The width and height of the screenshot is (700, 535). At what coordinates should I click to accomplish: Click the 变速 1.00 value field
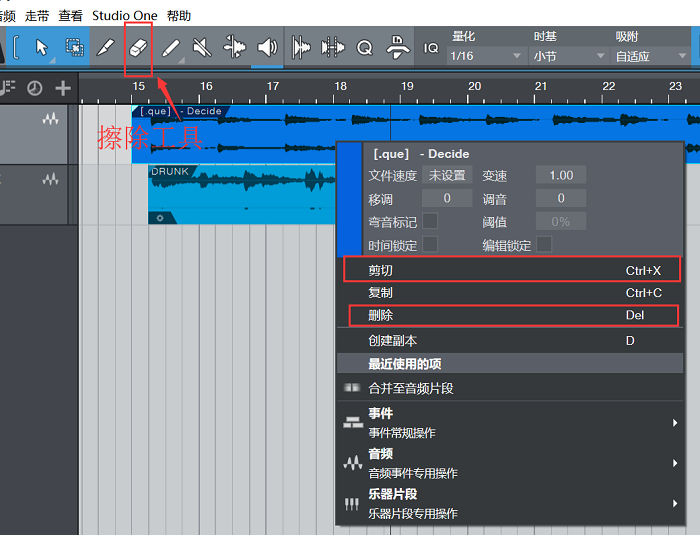pos(561,175)
